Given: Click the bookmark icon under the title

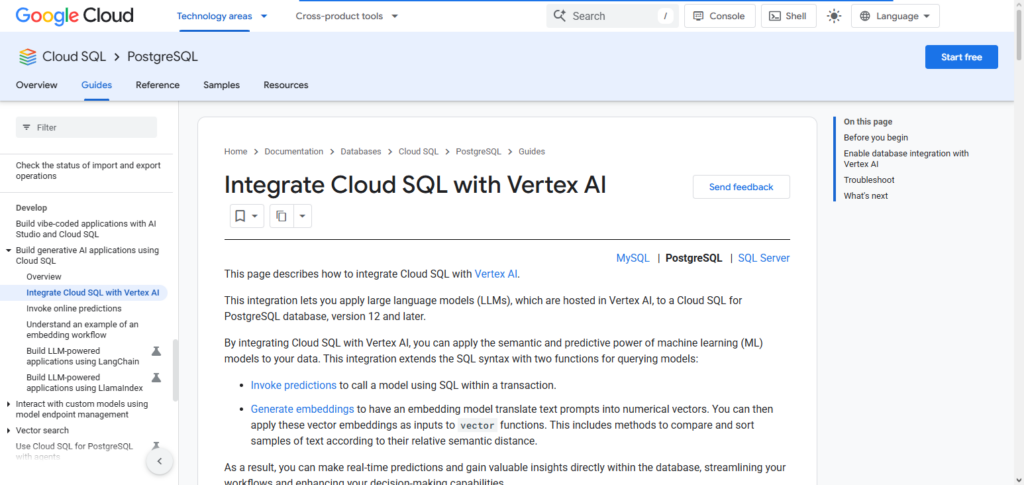Looking at the screenshot, I should coord(240,216).
